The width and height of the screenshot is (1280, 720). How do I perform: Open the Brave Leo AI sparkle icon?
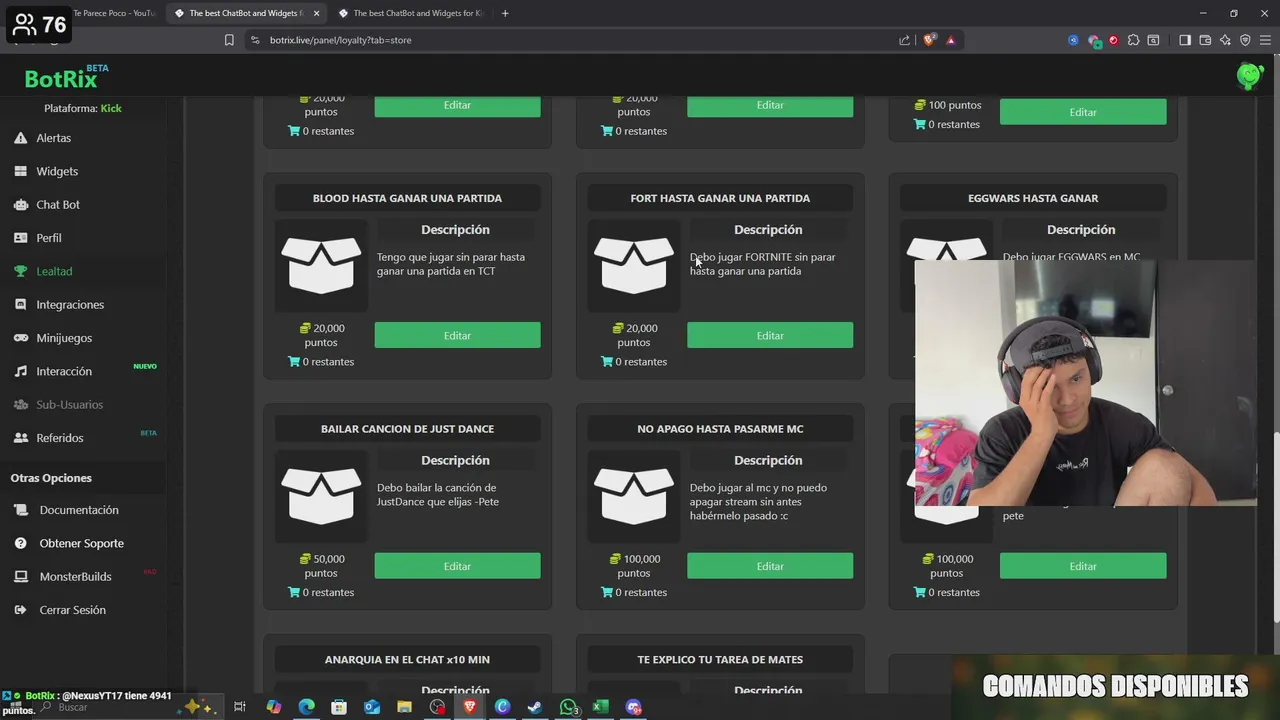(x=1225, y=40)
